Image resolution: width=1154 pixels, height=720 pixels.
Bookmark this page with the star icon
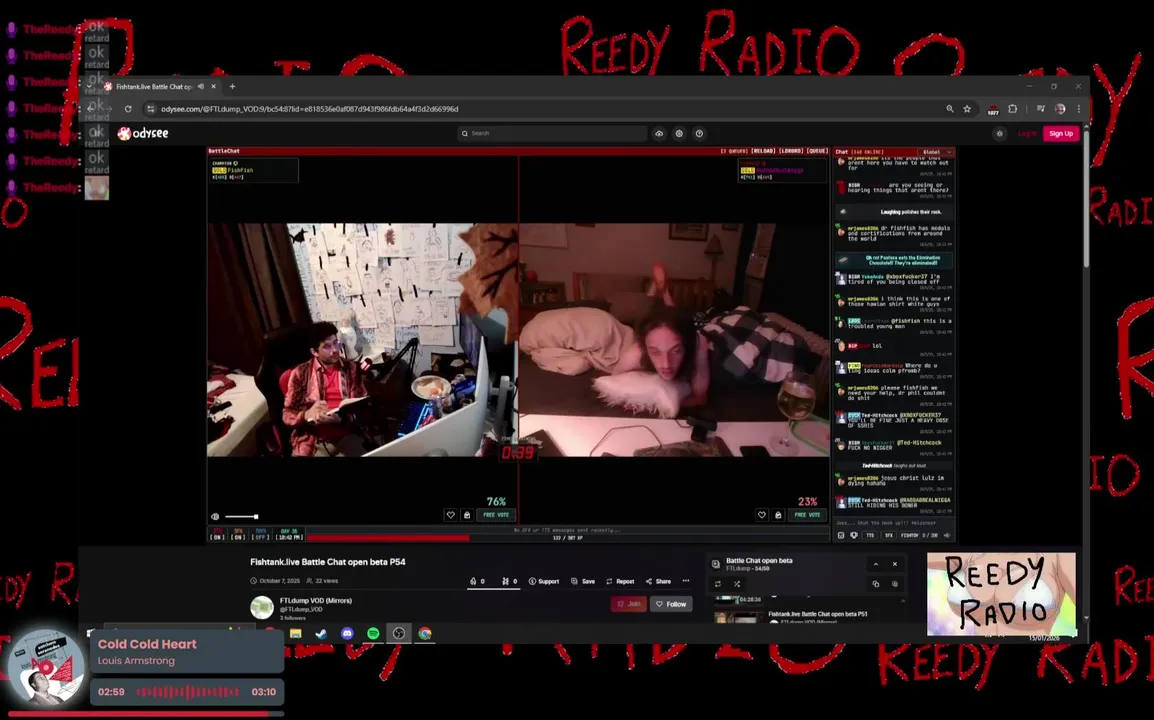click(967, 109)
